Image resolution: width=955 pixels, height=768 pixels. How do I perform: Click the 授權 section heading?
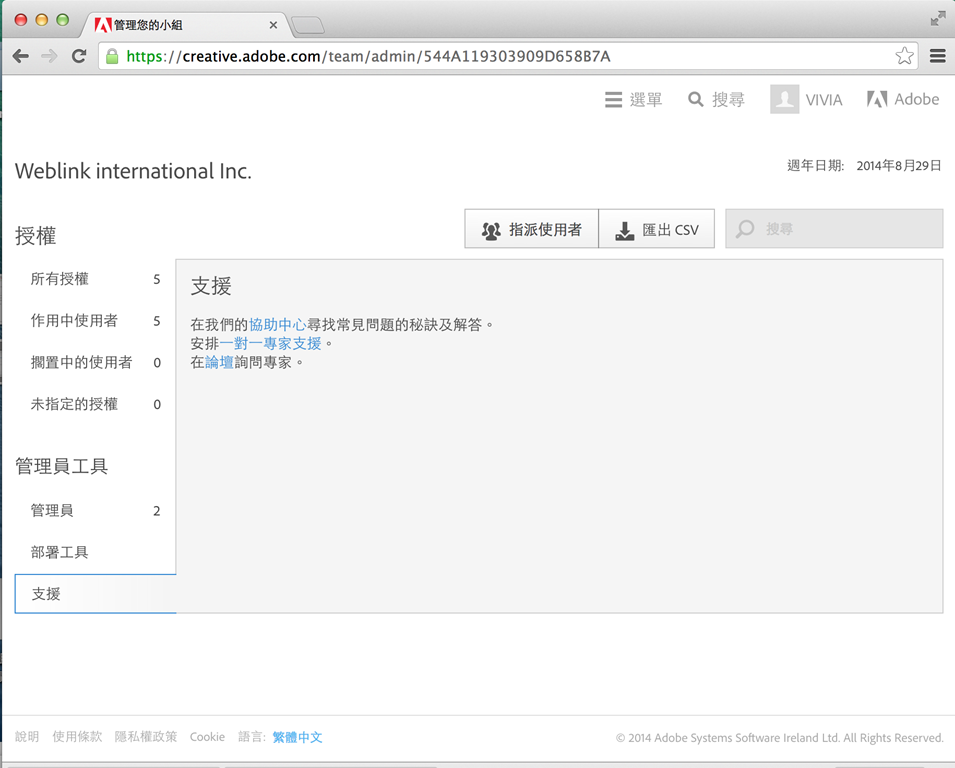(x=35, y=236)
